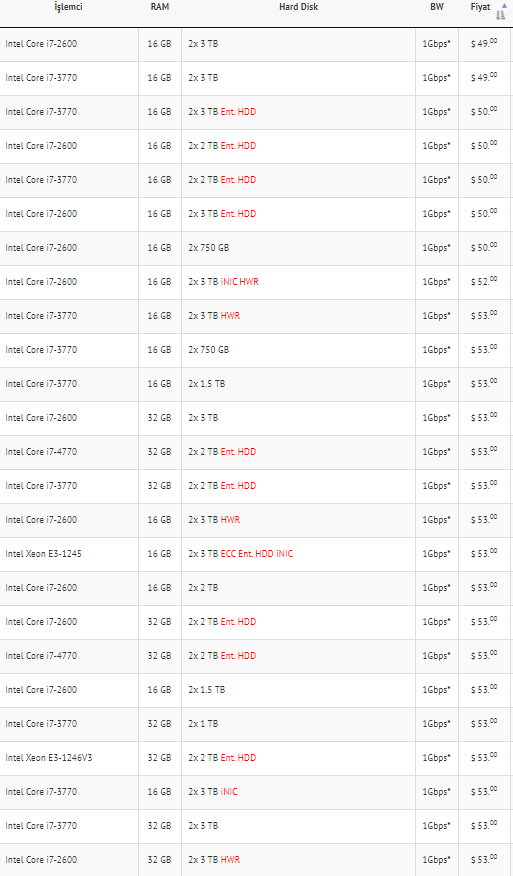Click the Fiyat column sort arrows icon
Screen dimensions: 513x876
pyautogui.click(x=501, y=11)
